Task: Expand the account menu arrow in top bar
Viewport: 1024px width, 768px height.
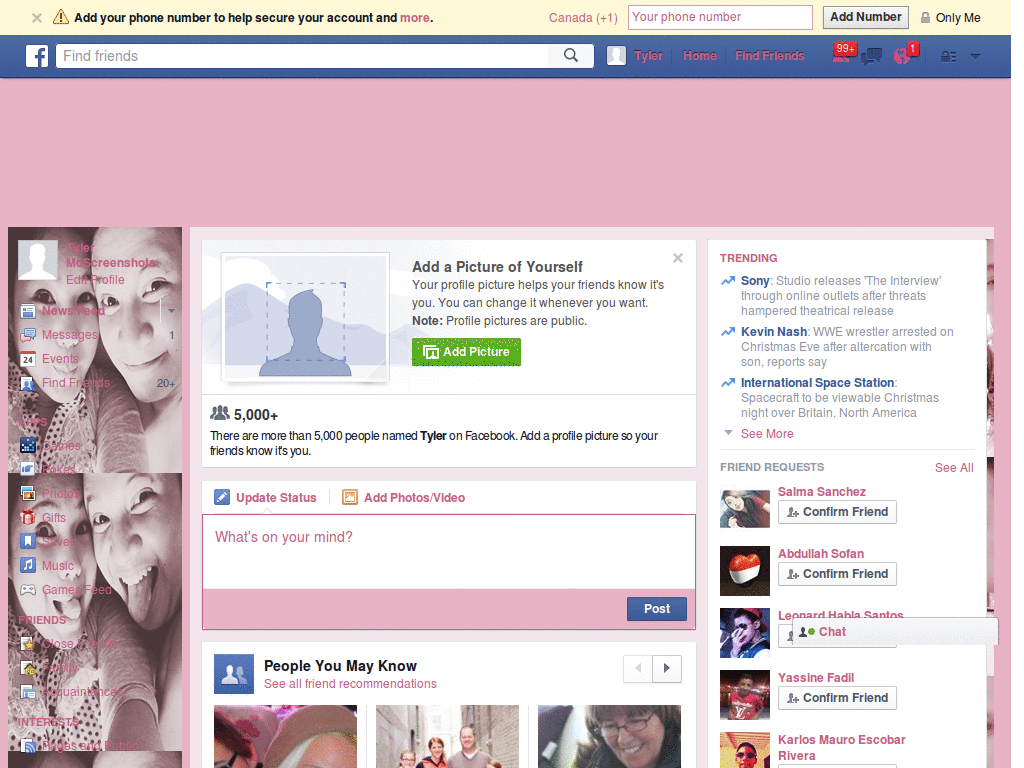Action: (975, 56)
